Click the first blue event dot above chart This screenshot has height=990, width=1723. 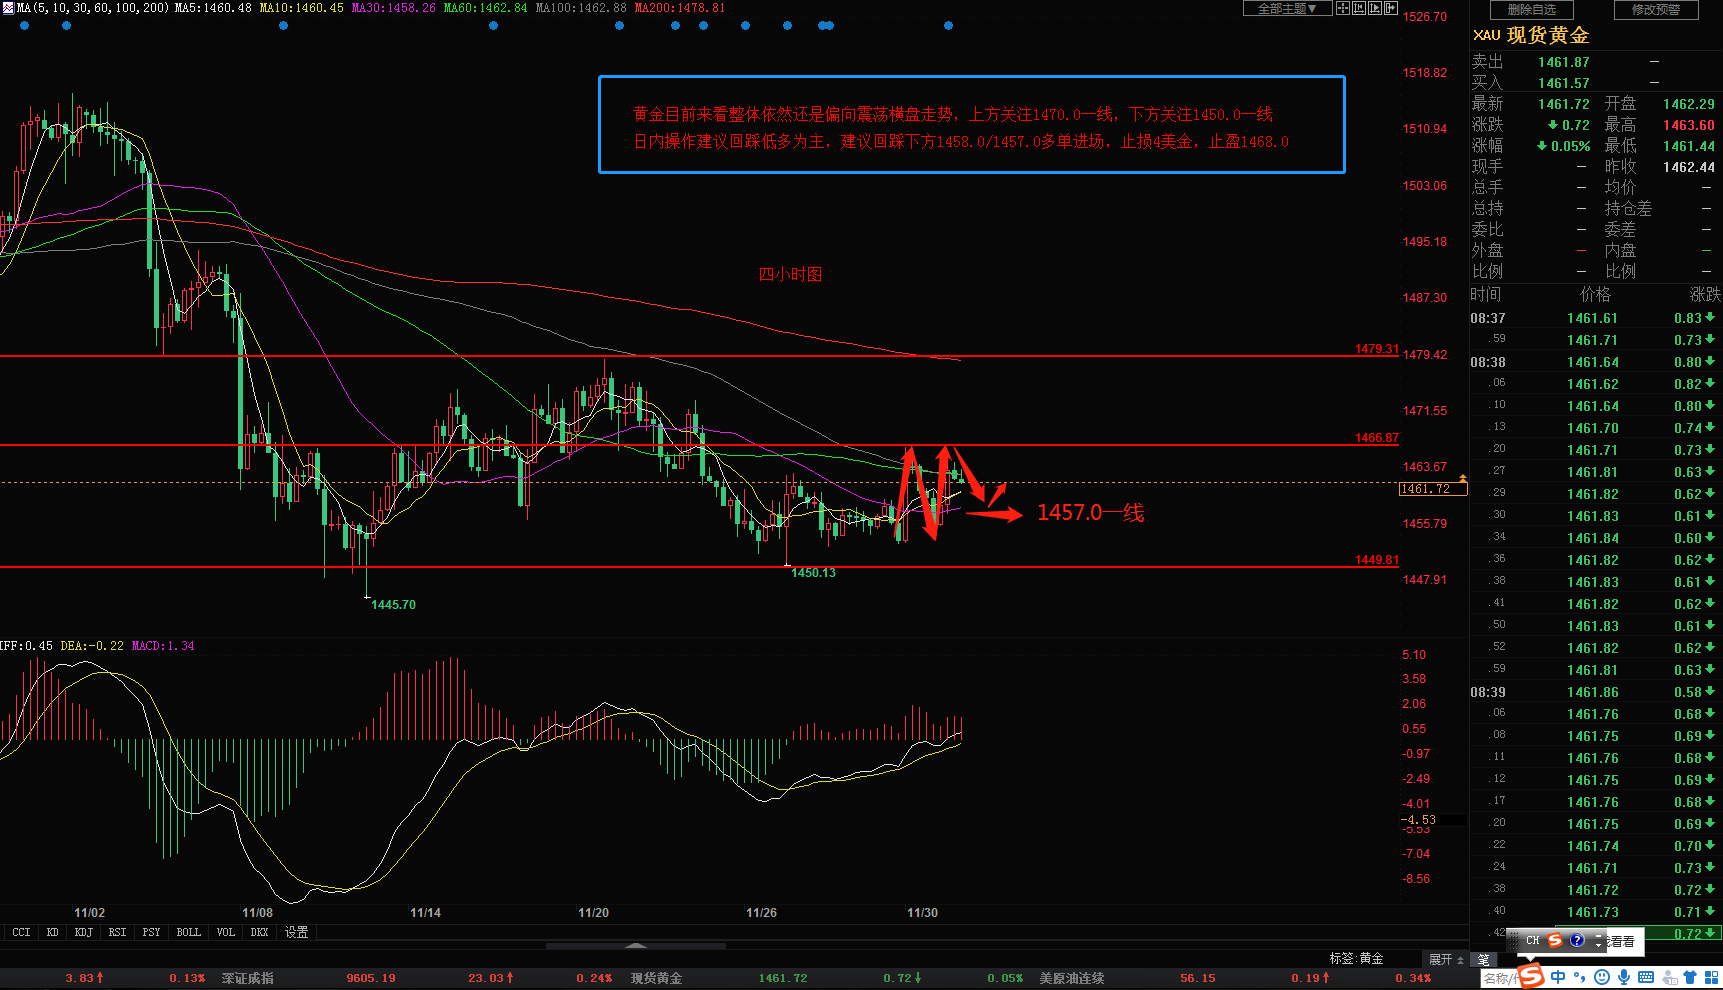click(25, 26)
